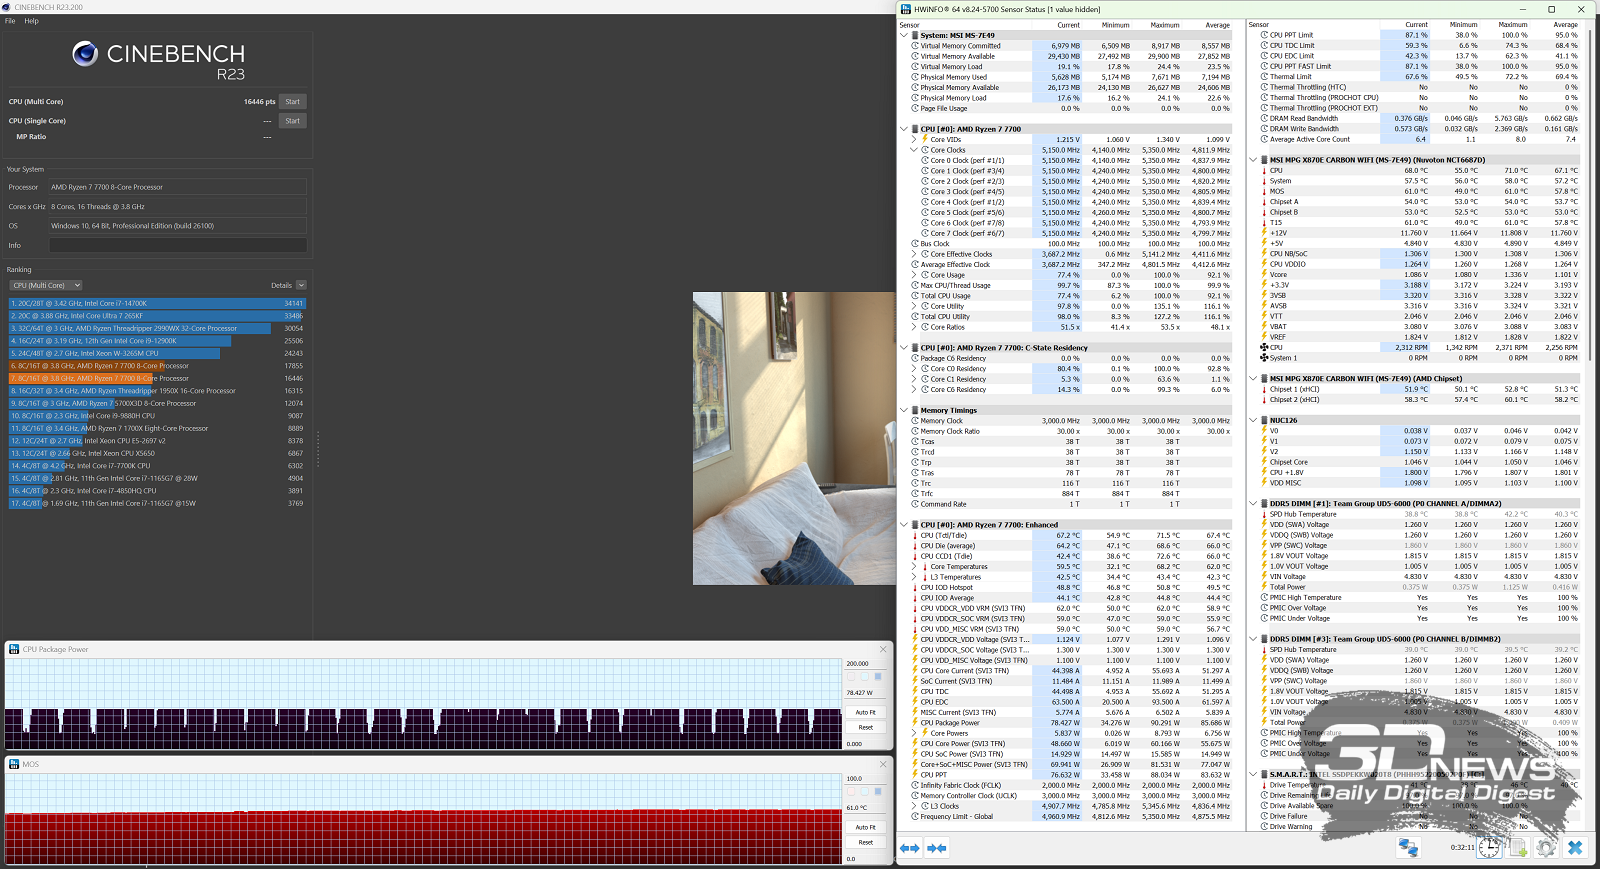The image size is (1600, 869).
Task: Click the S.M.A.R.T. drive section icon
Action: 1264,774
